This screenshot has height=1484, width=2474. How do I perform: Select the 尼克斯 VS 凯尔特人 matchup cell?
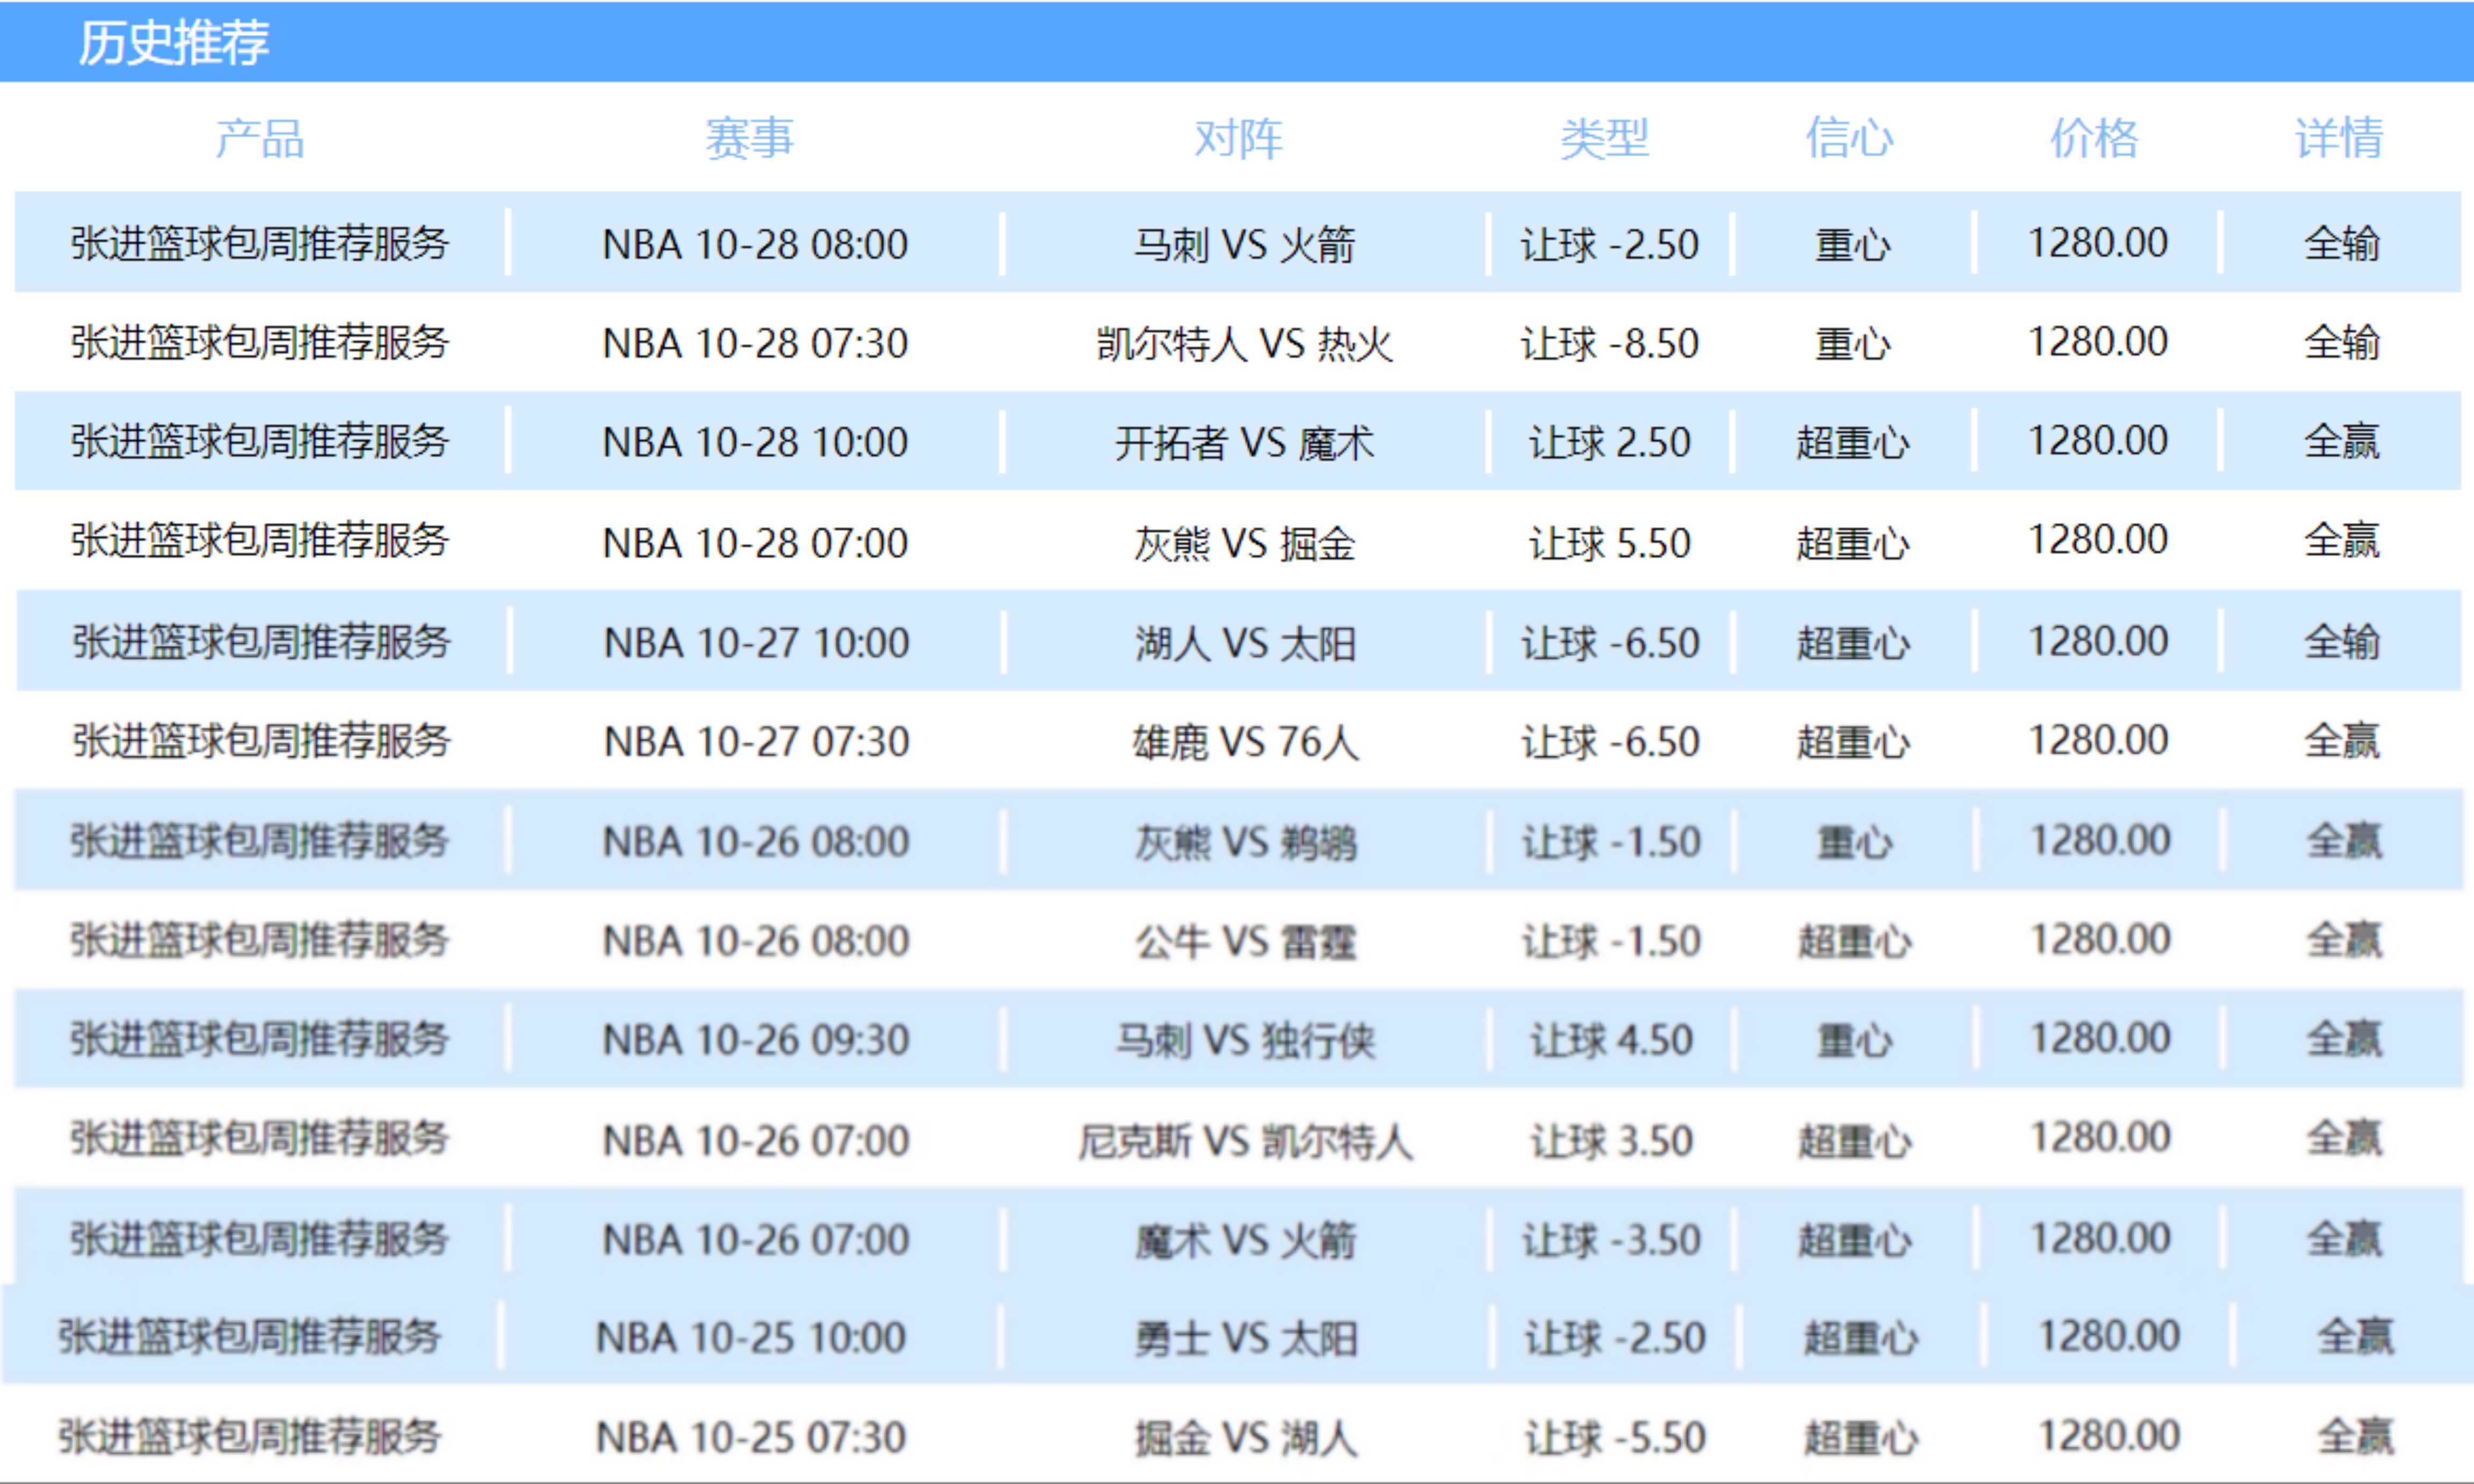click(1245, 1140)
